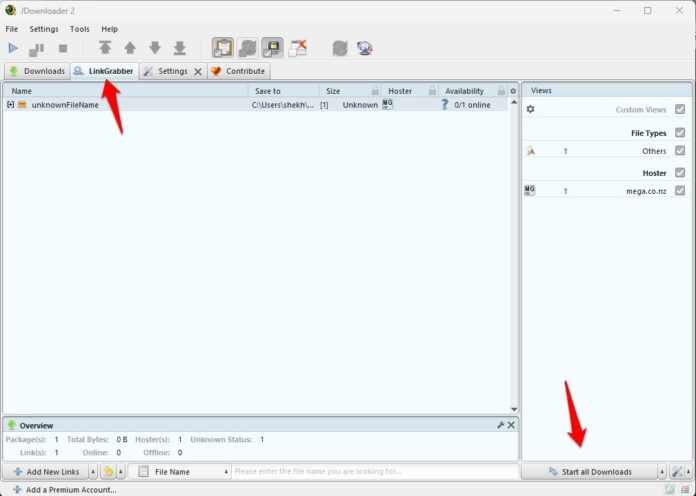Screen dimensions: 696x496
Task: Open the Add New Links dropdown arrow
Action: click(91, 471)
